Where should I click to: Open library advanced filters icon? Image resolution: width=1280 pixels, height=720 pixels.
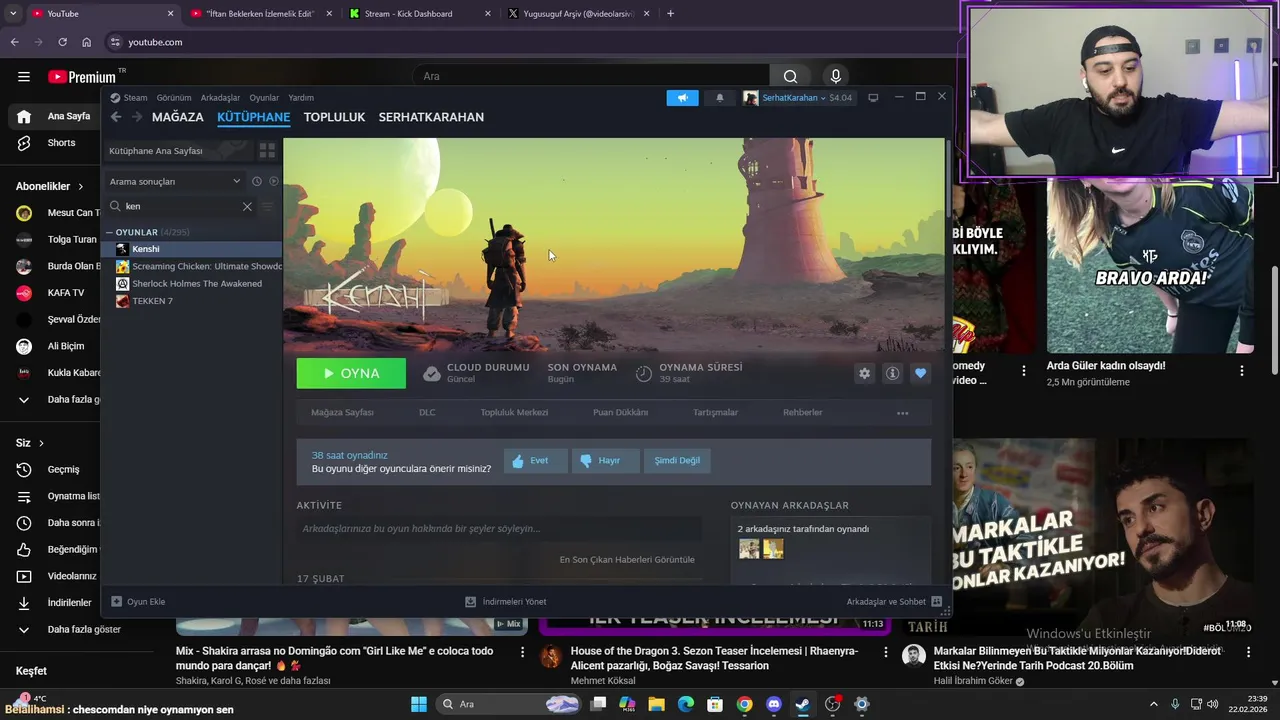267,206
